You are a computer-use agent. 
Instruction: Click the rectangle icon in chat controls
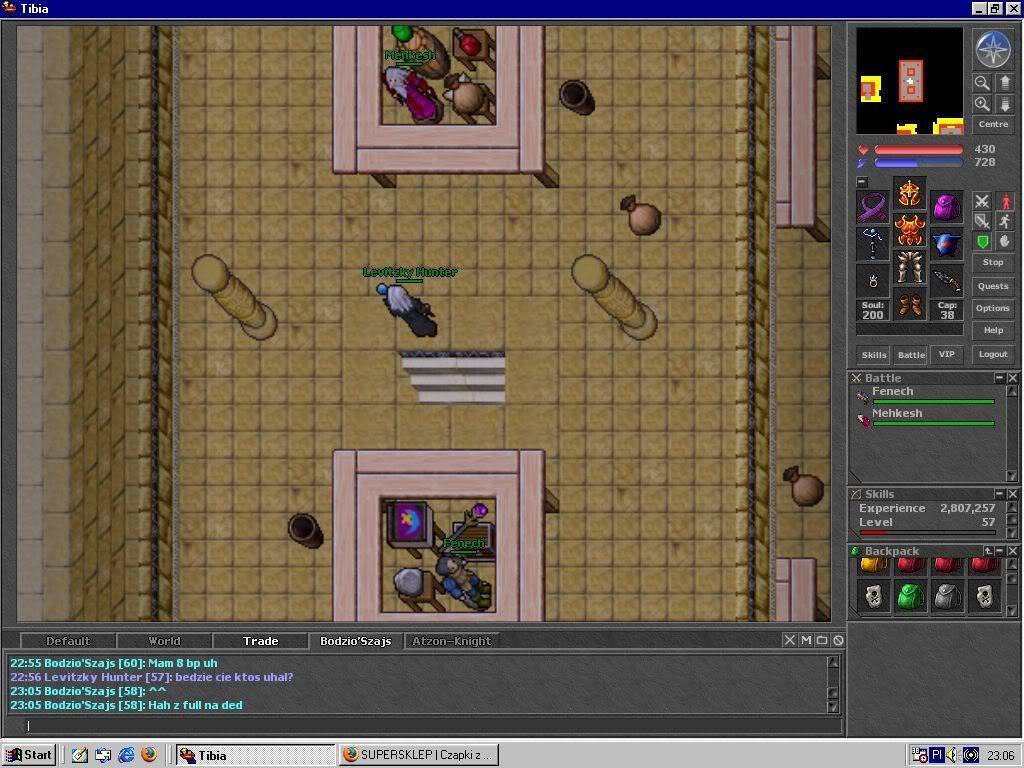(x=822, y=641)
